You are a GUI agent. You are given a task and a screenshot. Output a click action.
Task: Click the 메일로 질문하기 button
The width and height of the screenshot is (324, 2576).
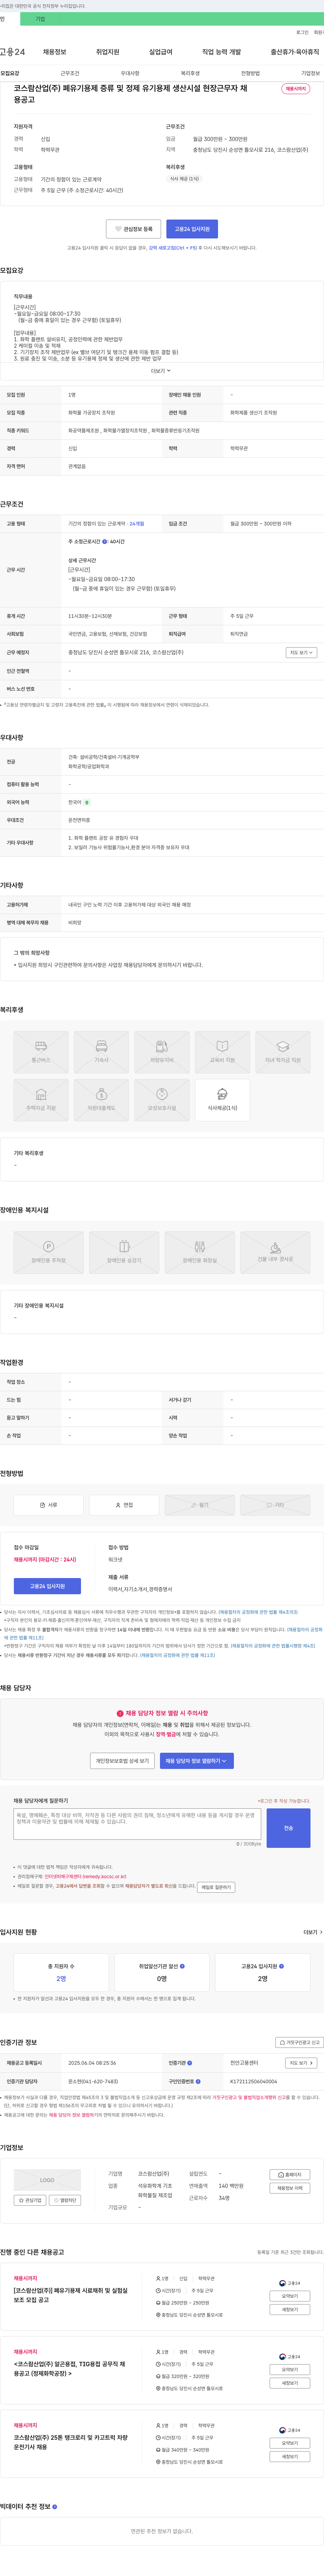[216, 1887]
